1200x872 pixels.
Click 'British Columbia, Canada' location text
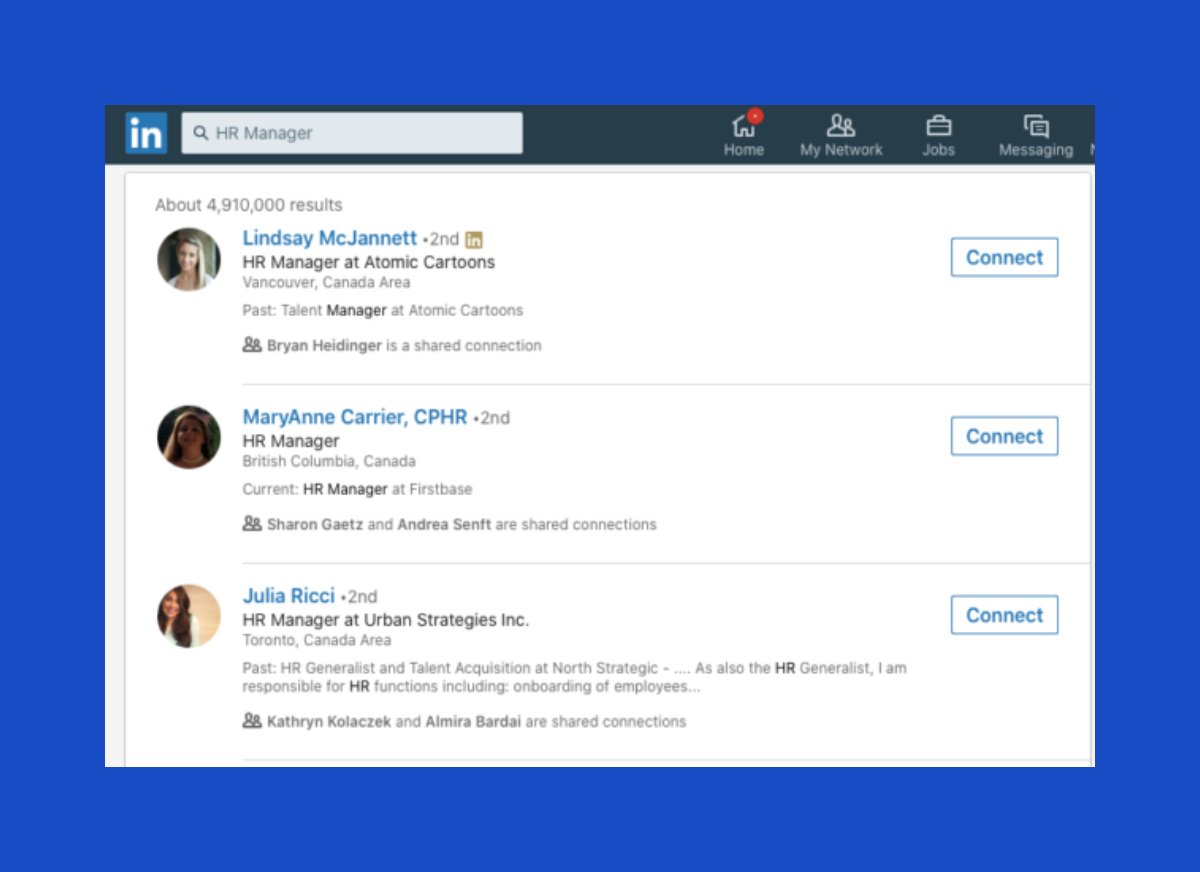(329, 461)
